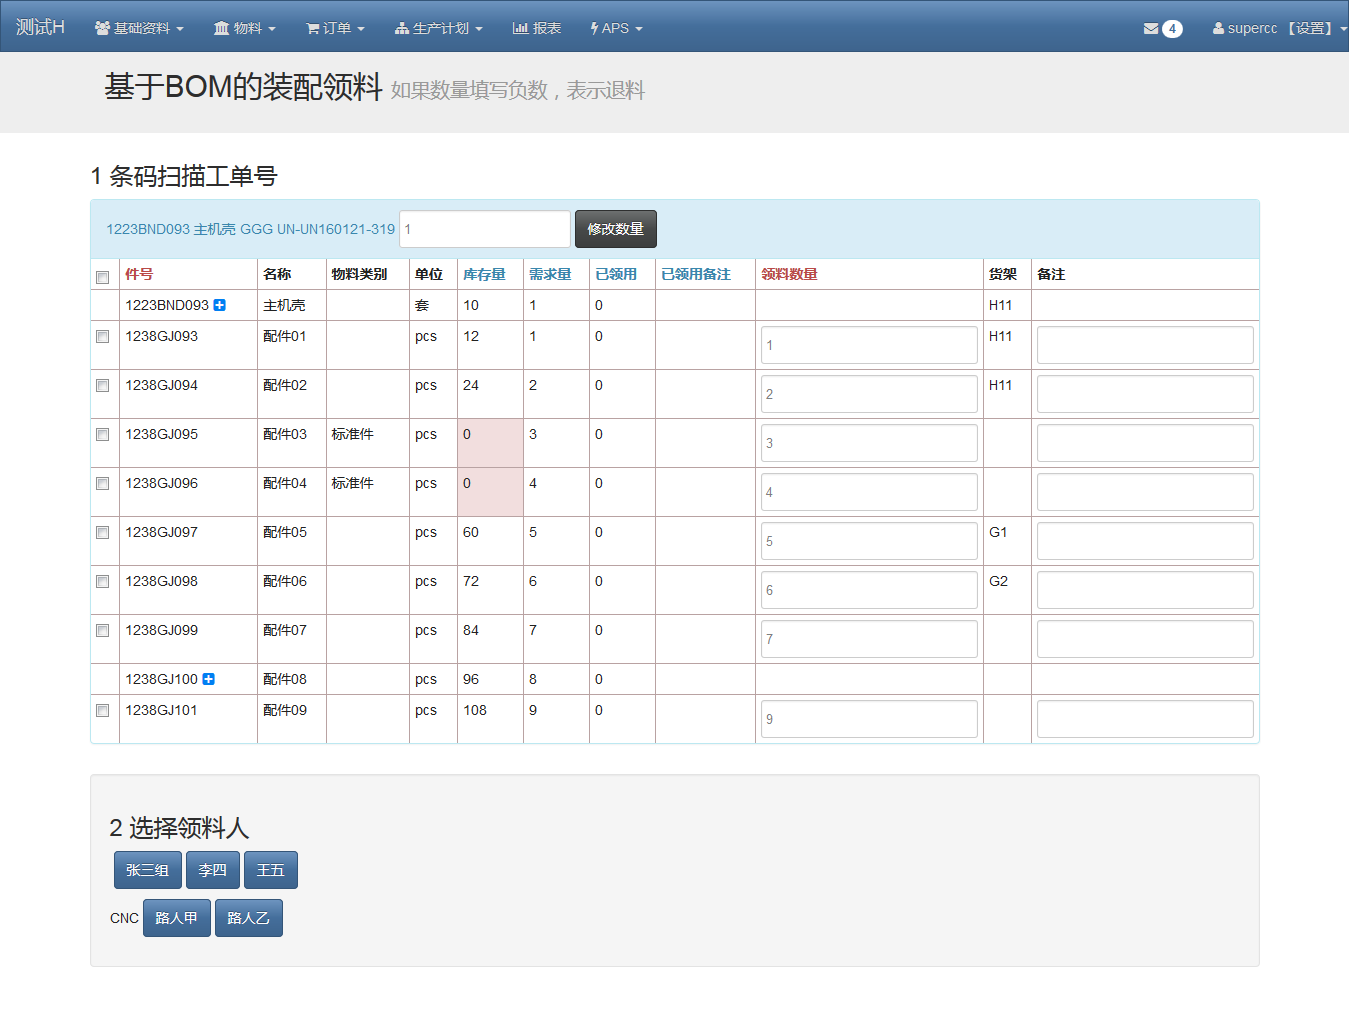Open the supercc 设置 user menu
Viewport: 1349px width, 1027px height.
[x=1279, y=29]
